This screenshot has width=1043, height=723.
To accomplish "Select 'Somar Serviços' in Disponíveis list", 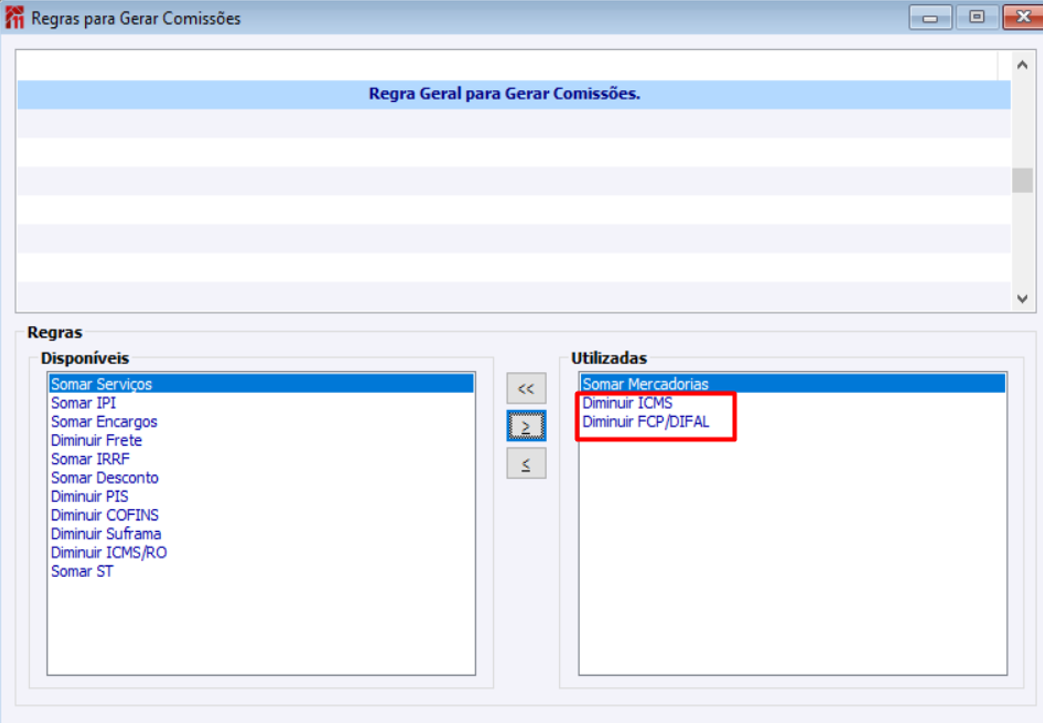I will [x=261, y=384].
